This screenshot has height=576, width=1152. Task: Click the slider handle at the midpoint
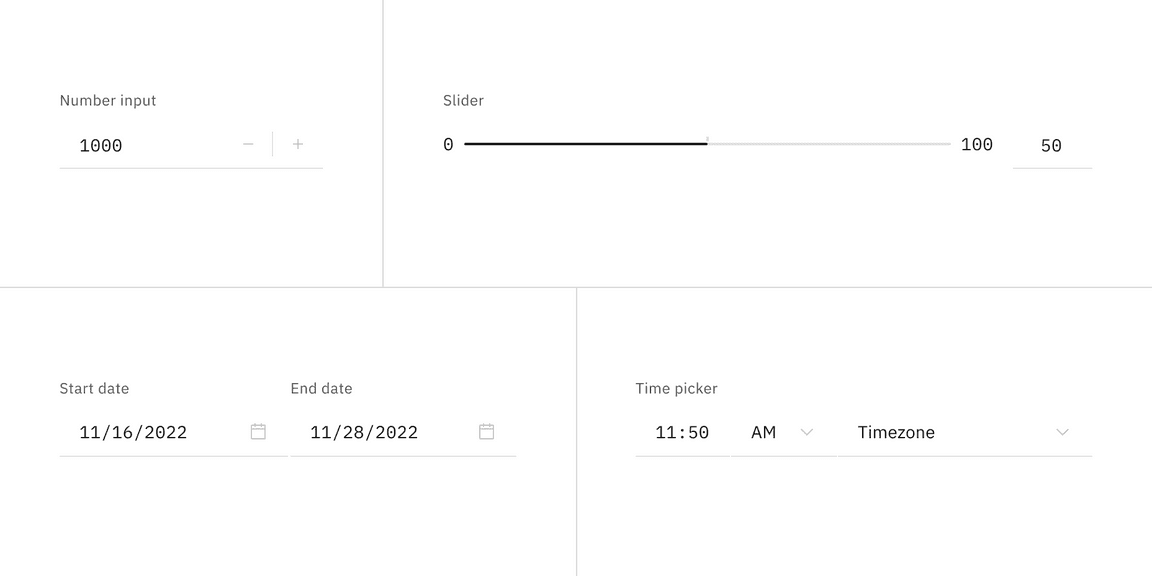pyautogui.click(x=707, y=144)
